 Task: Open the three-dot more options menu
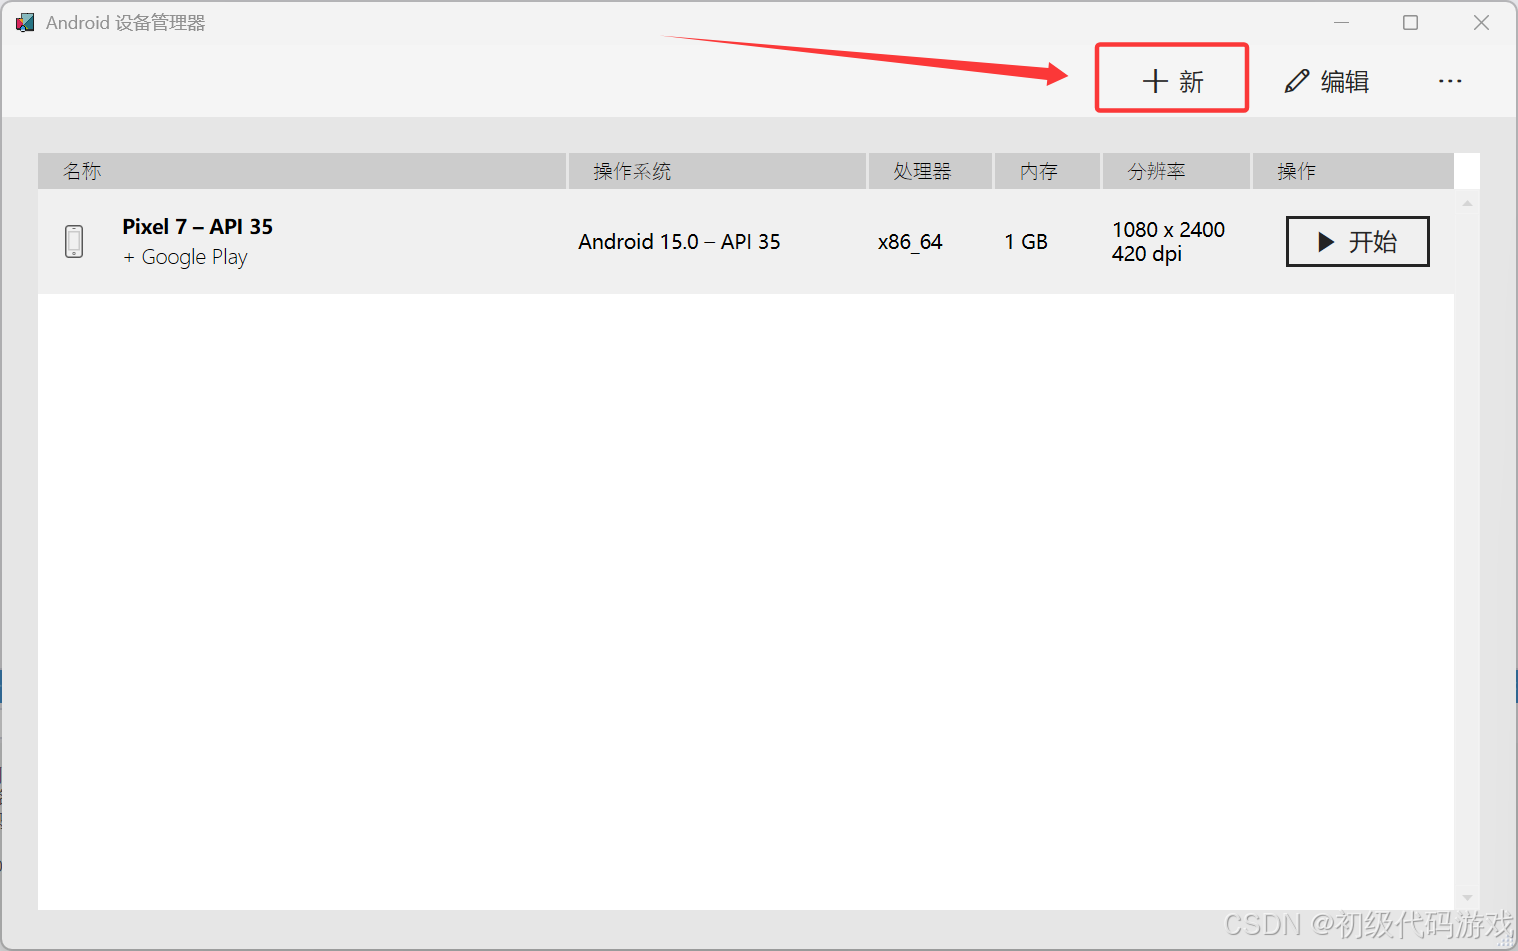point(1450,81)
